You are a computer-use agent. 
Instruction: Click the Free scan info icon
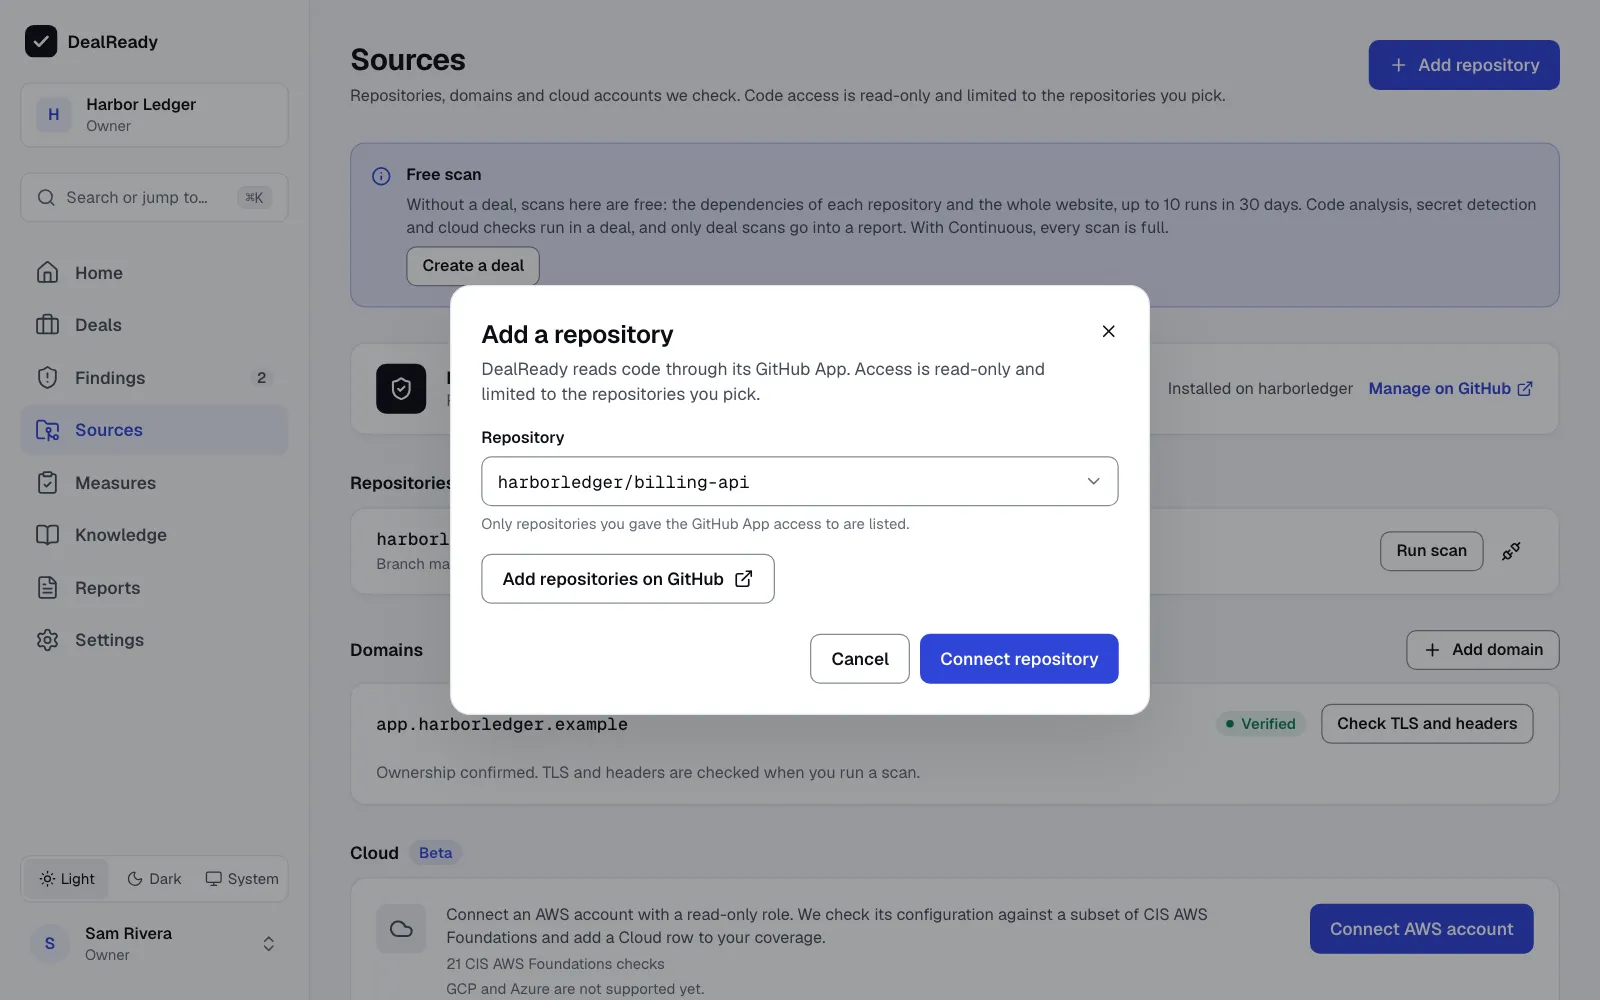point(381,176)
